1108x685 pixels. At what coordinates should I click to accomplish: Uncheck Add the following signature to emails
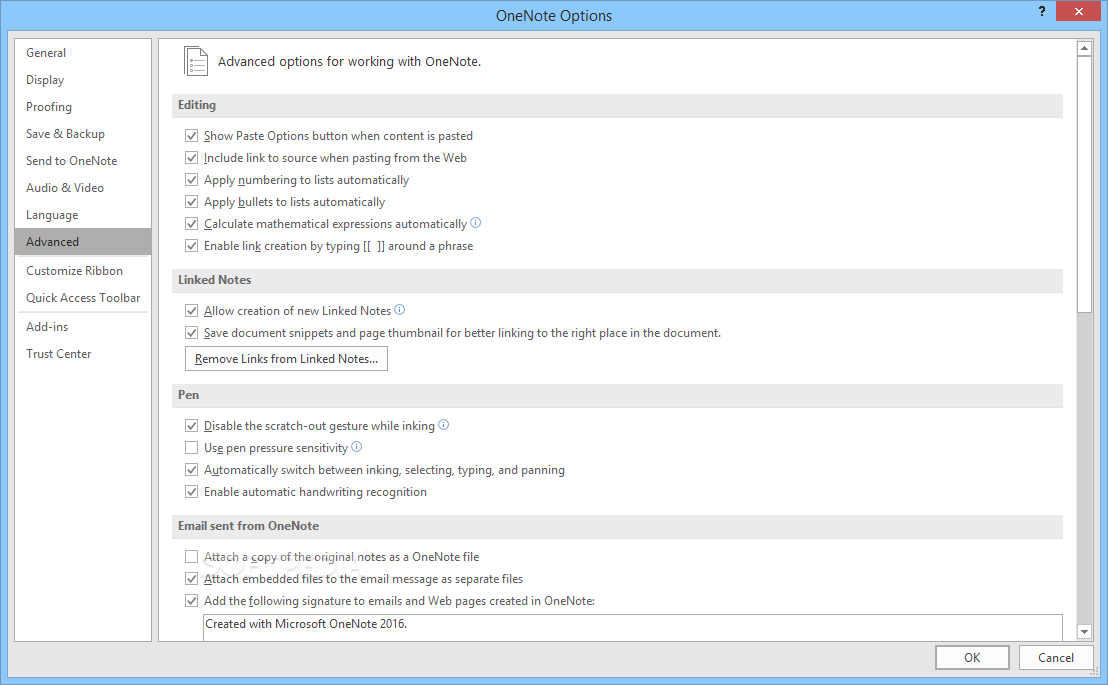(x=191, y=601)
